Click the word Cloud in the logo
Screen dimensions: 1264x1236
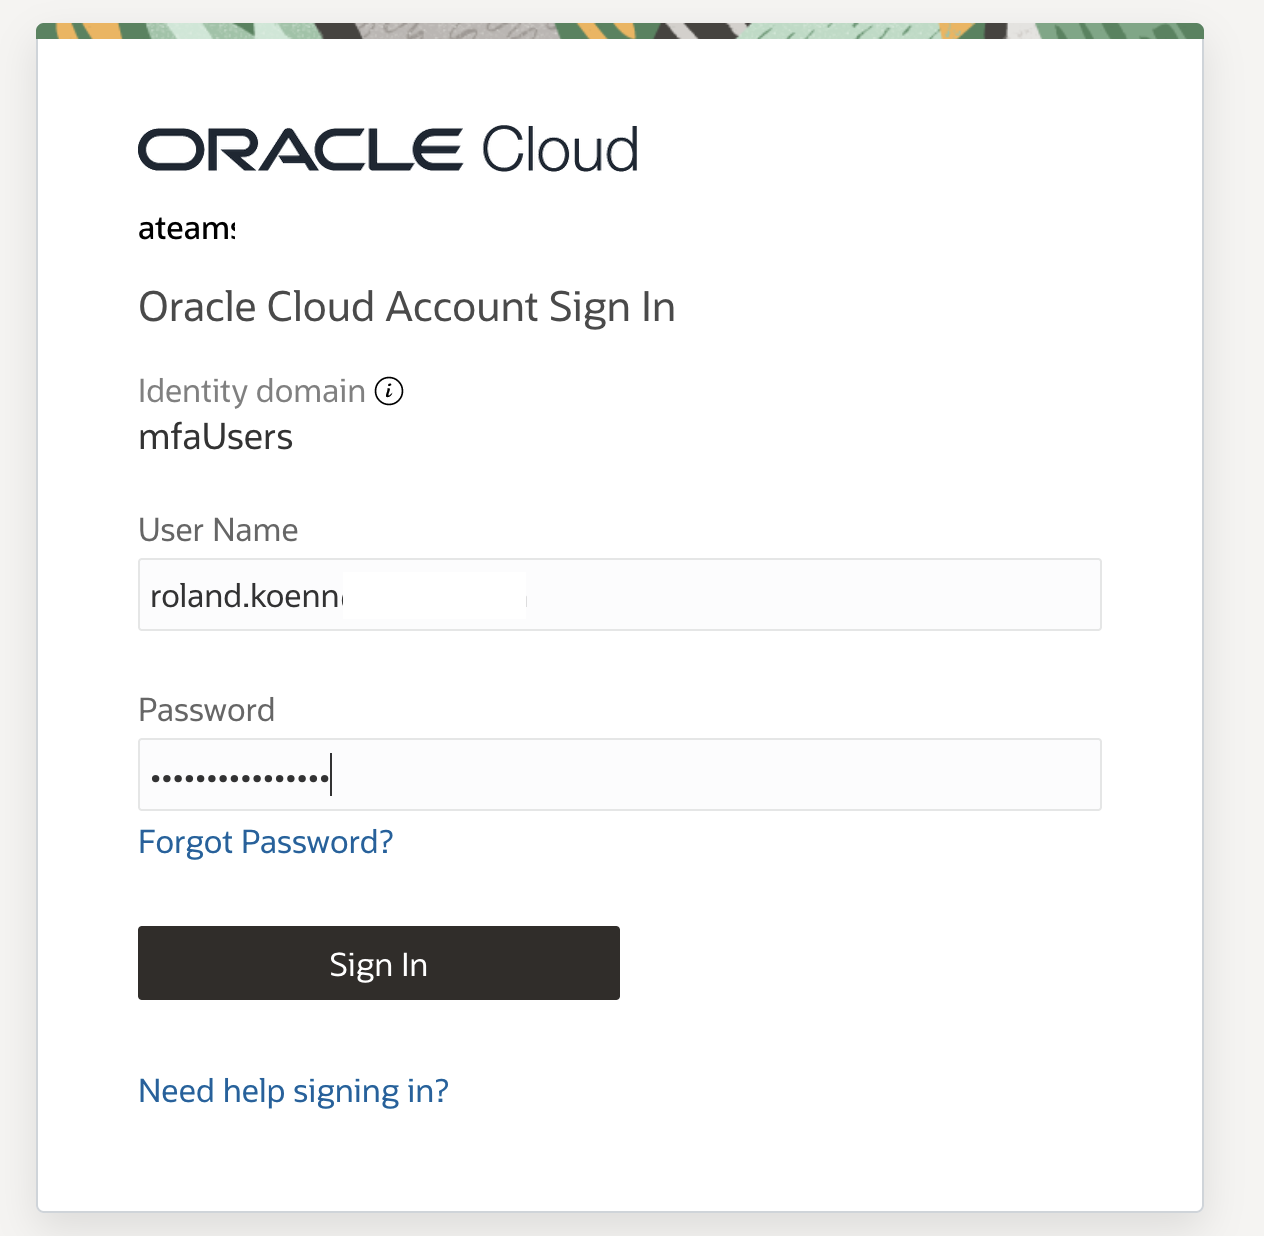click(559, 150)
